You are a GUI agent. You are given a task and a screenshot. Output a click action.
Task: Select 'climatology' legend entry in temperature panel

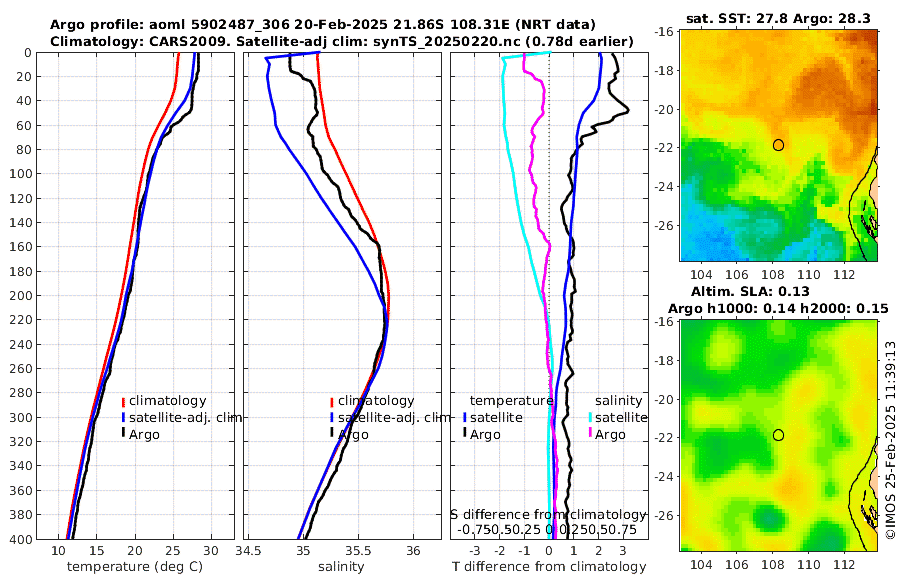(168, 401)
